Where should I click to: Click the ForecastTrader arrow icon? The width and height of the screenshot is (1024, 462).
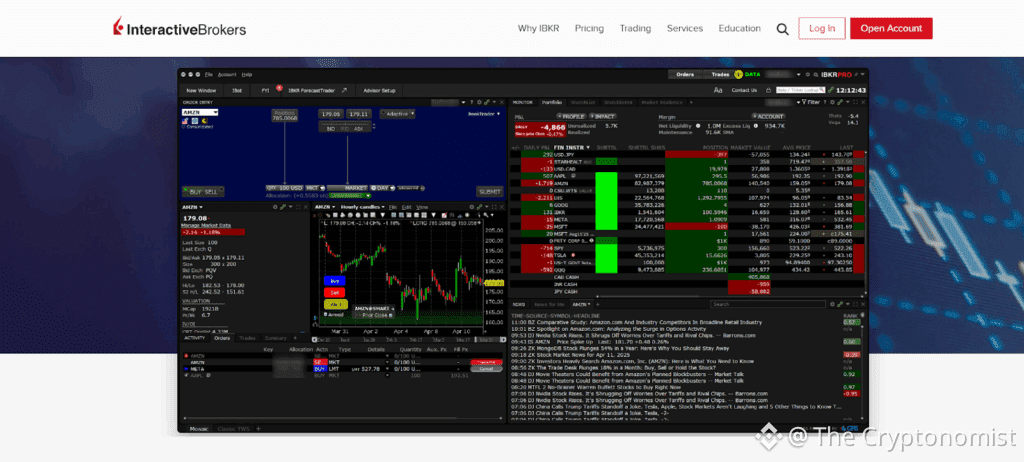click(x=344, y=90)
